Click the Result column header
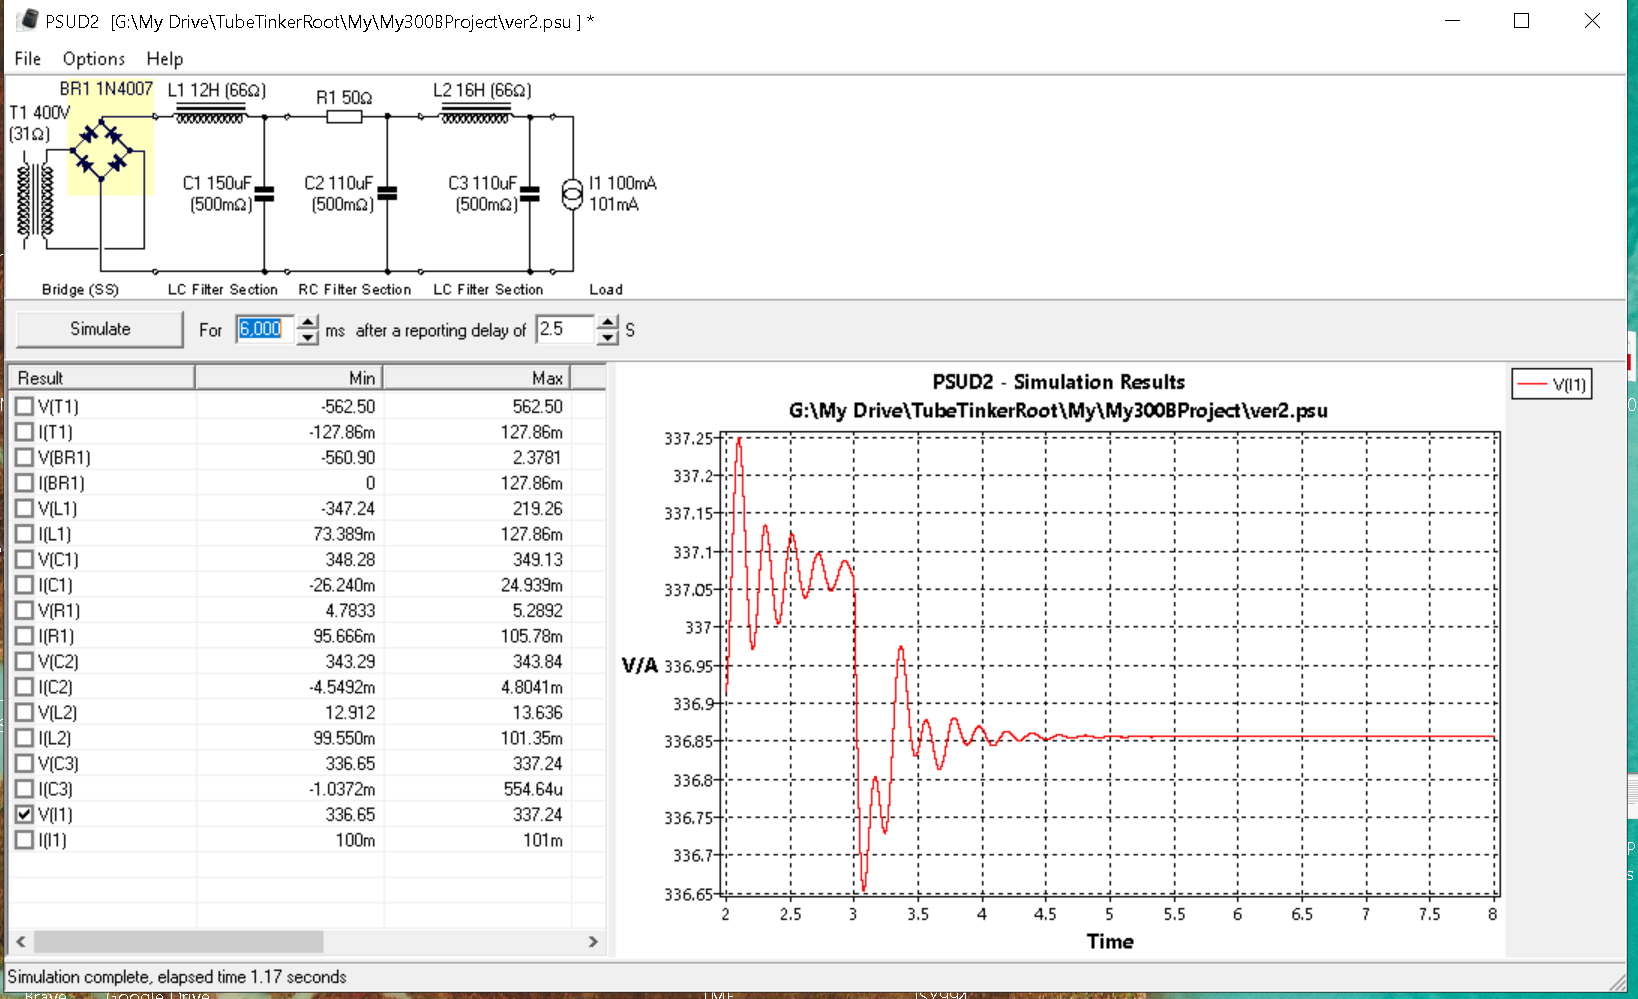The height and width of the screenshot is (999, 1638). pos(101,378)
